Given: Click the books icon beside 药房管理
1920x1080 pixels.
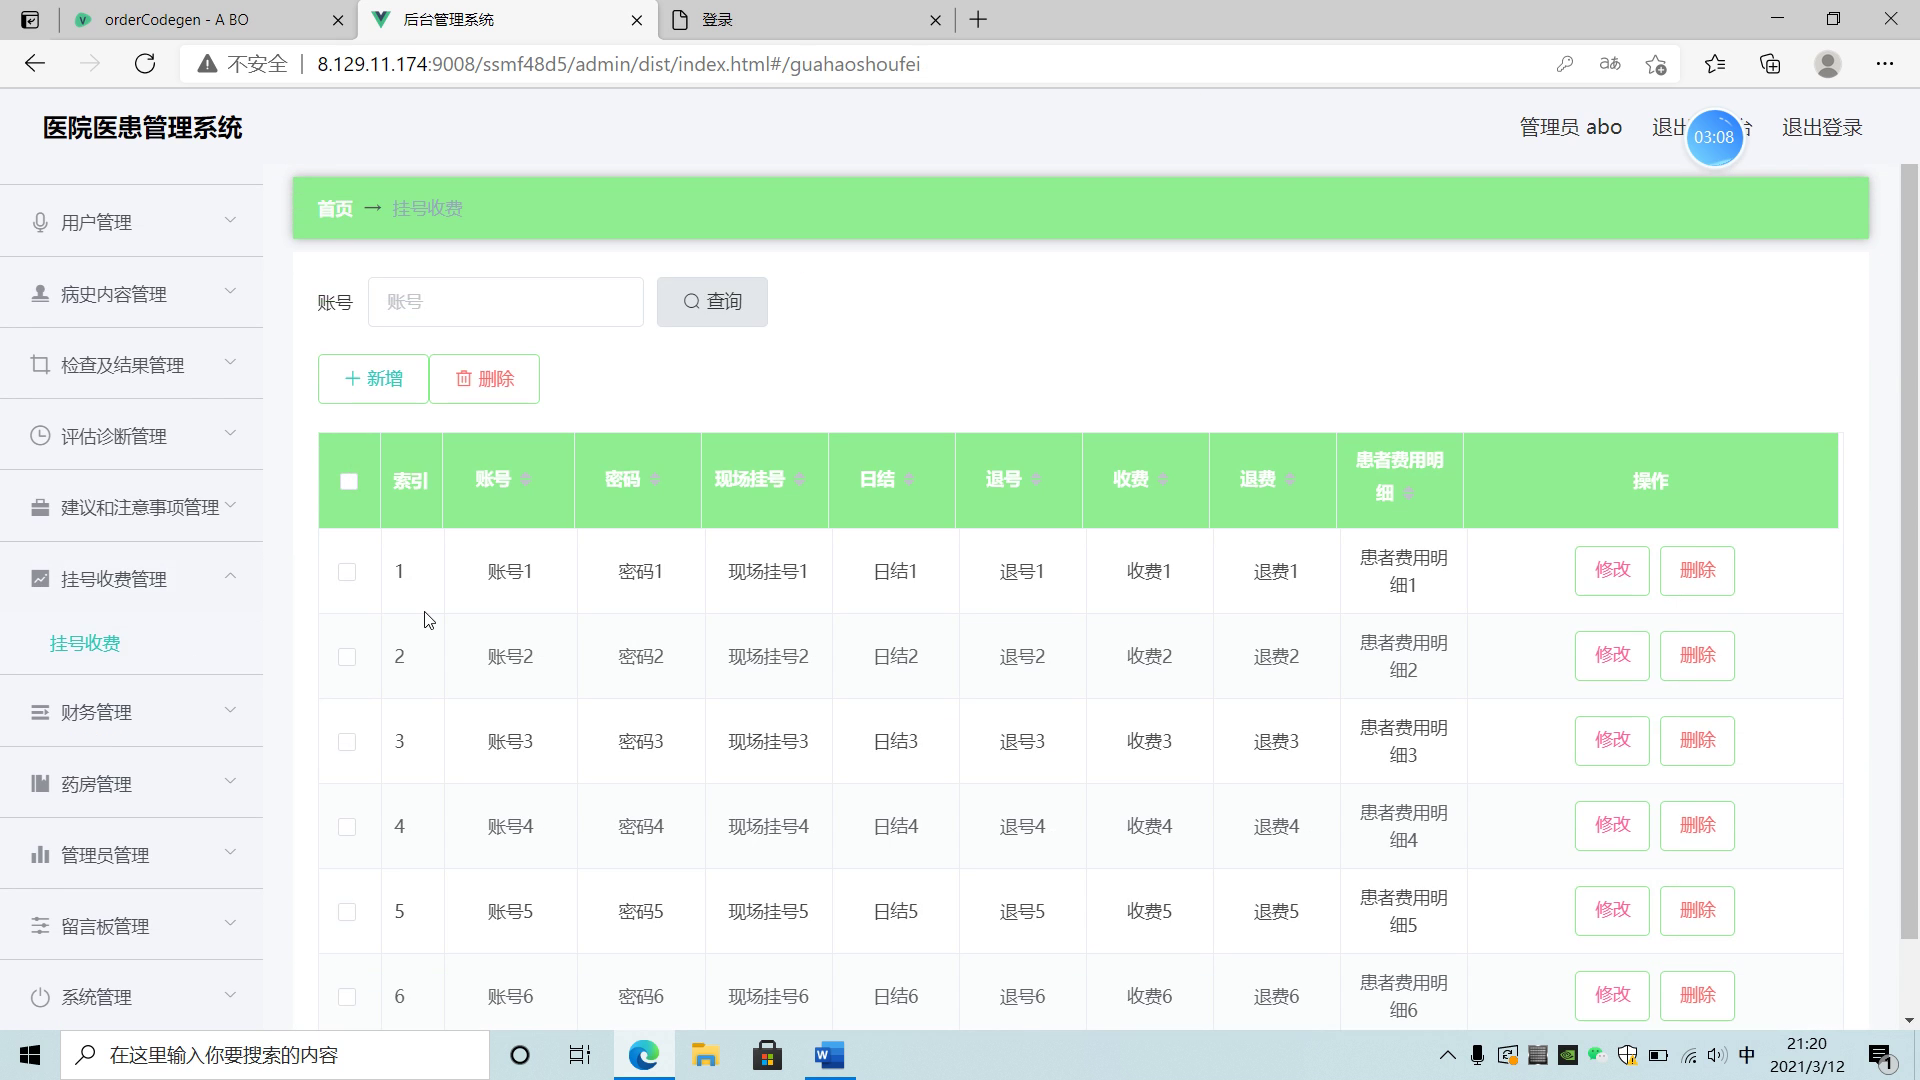Looking at the screenshot, I should tap(40, 783).
